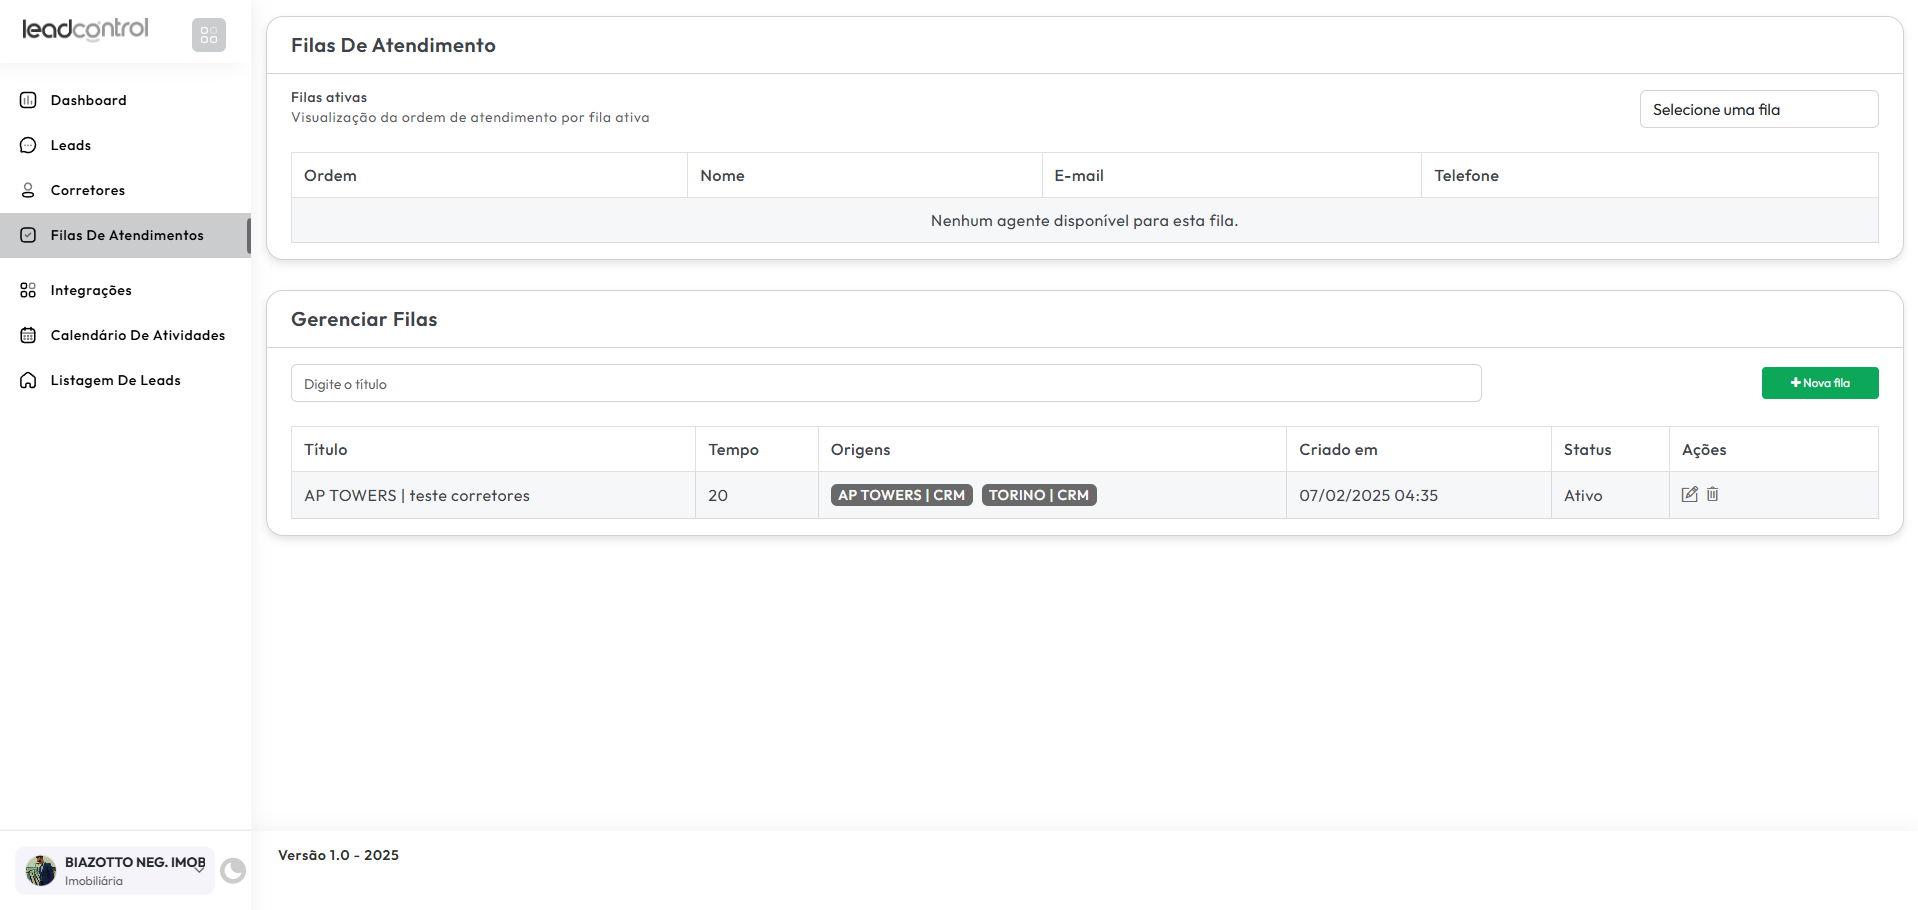The width and height of the screenshot is (1918, 910).
Task: Click the Calendário De Atividades calendar icon
Action: (28, 335)
